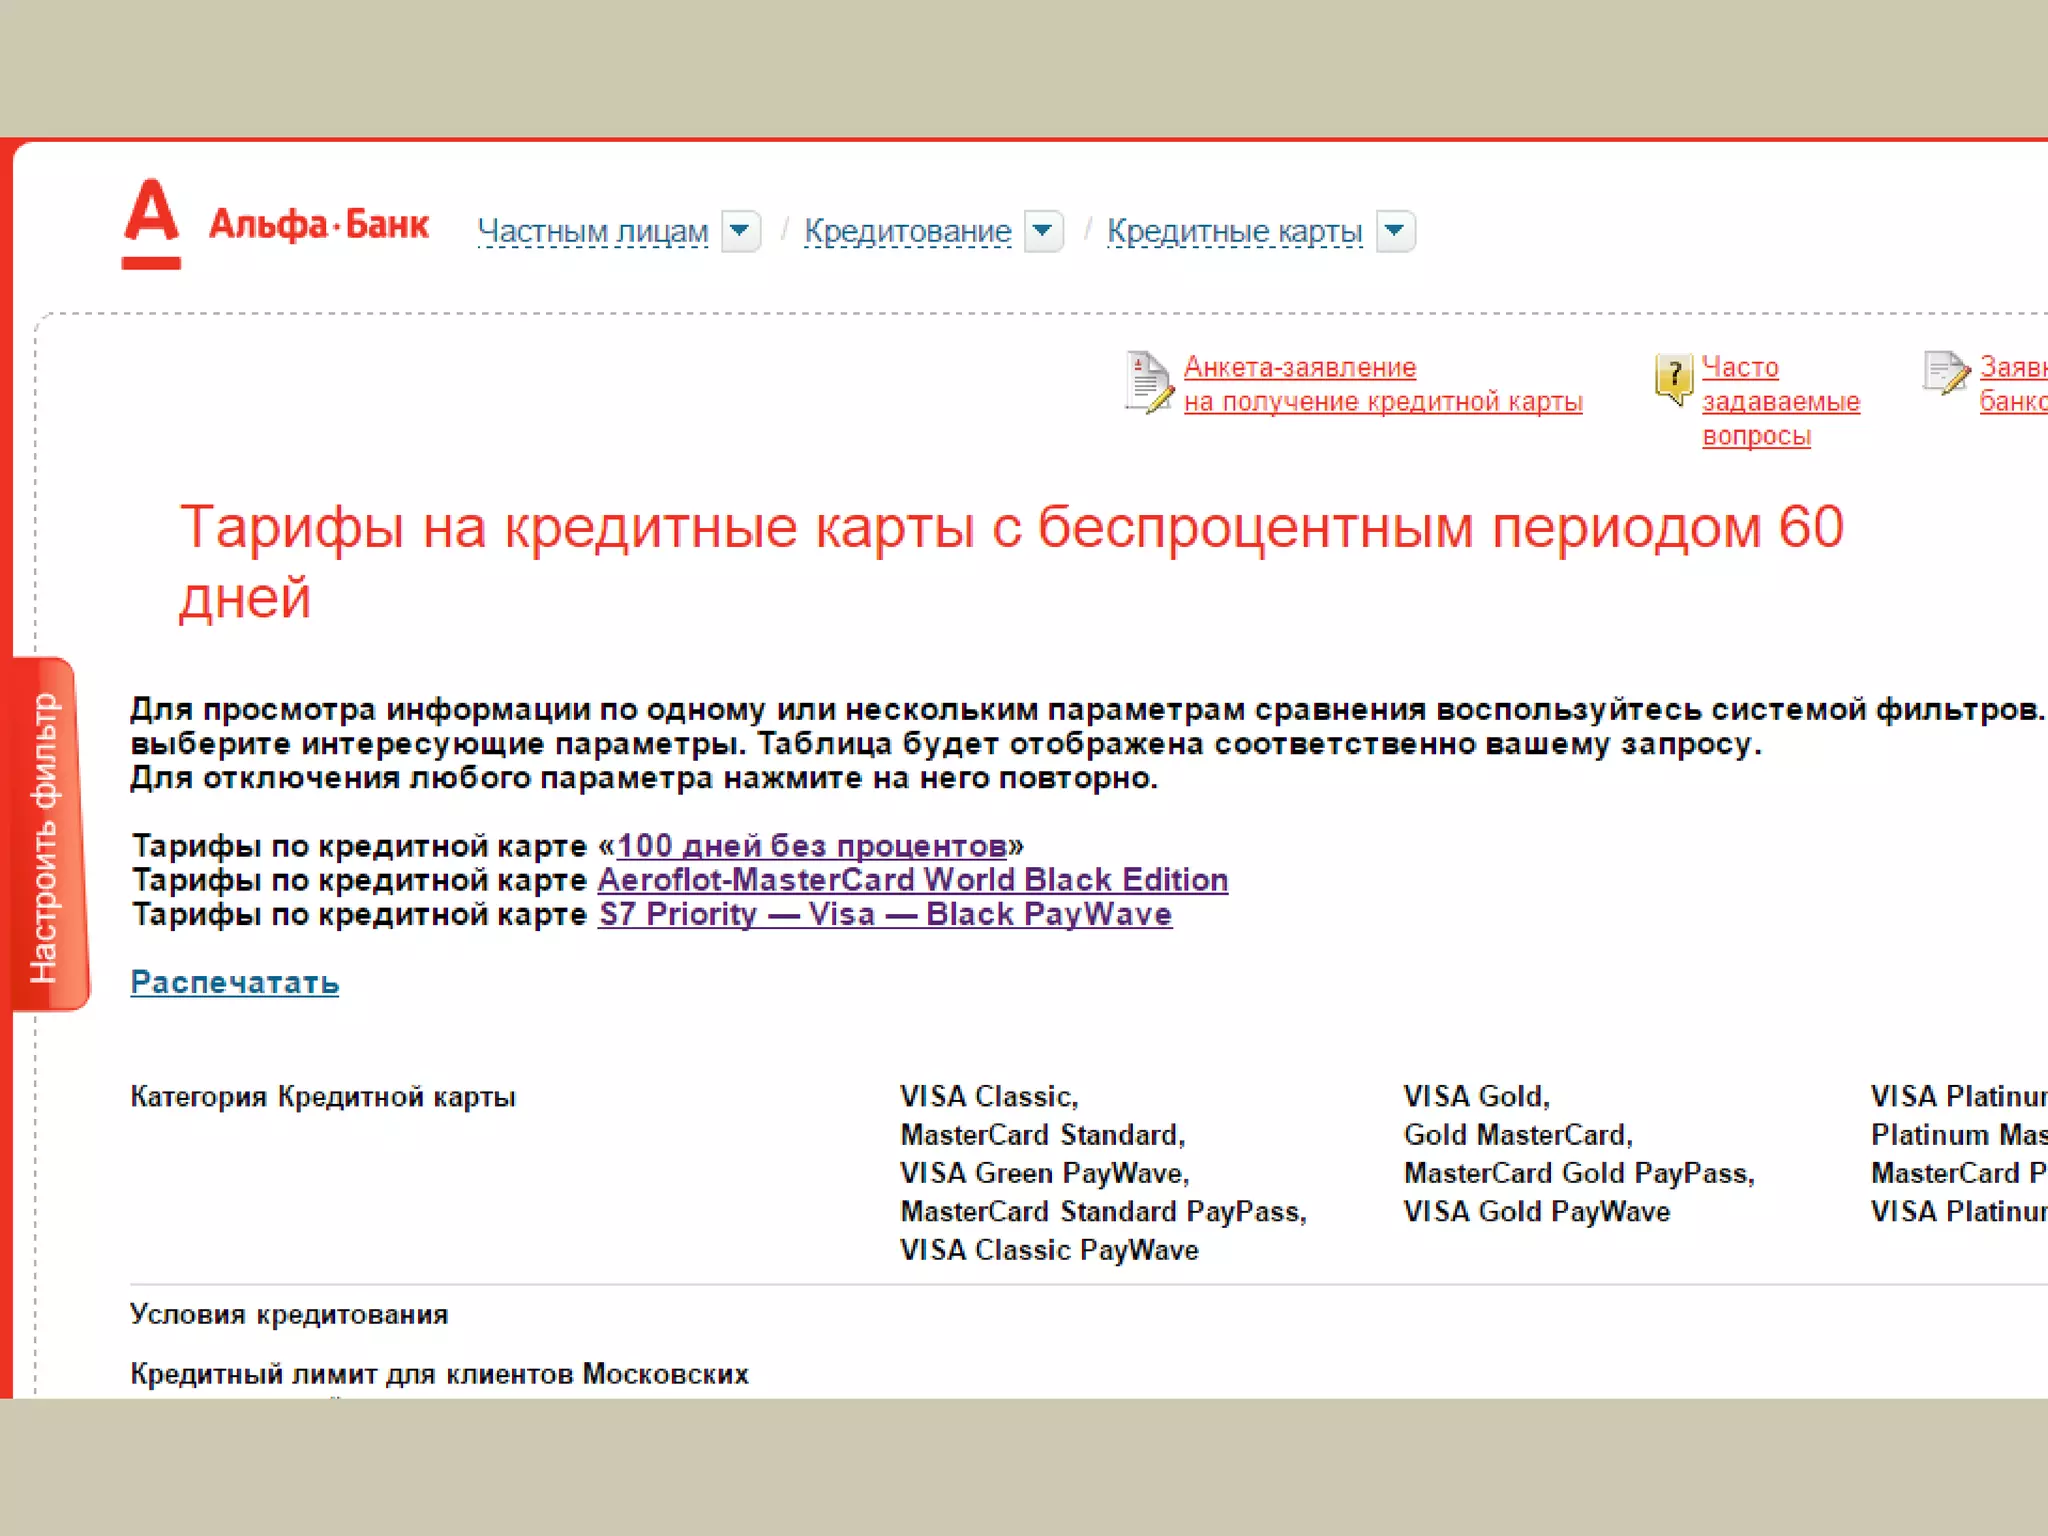Image resolution: width=2048 pixels, height=1536 pixels.
Task: Go to Кредитные карты breadcrumb
Action: 1234,232
